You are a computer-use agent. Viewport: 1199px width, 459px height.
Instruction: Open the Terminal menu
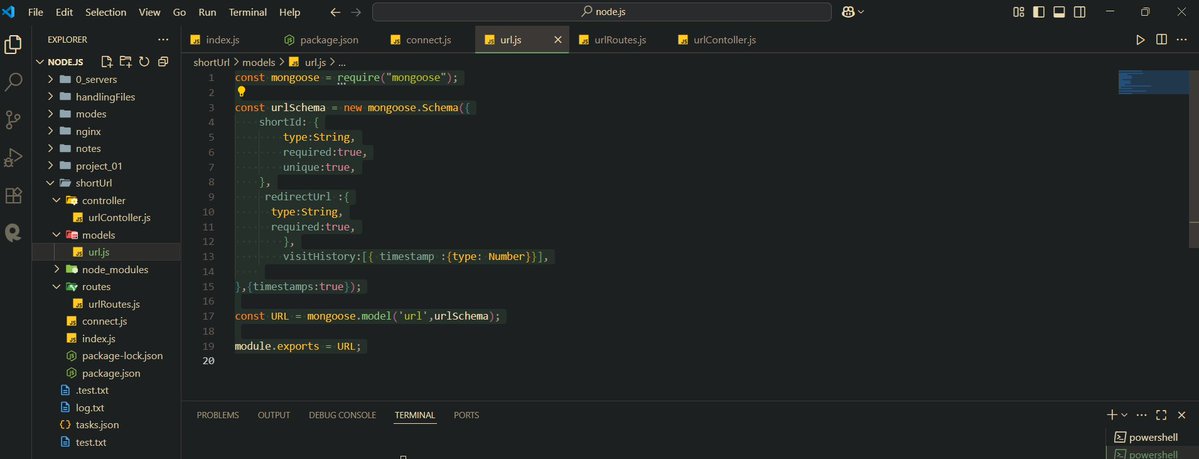(248, 12)
